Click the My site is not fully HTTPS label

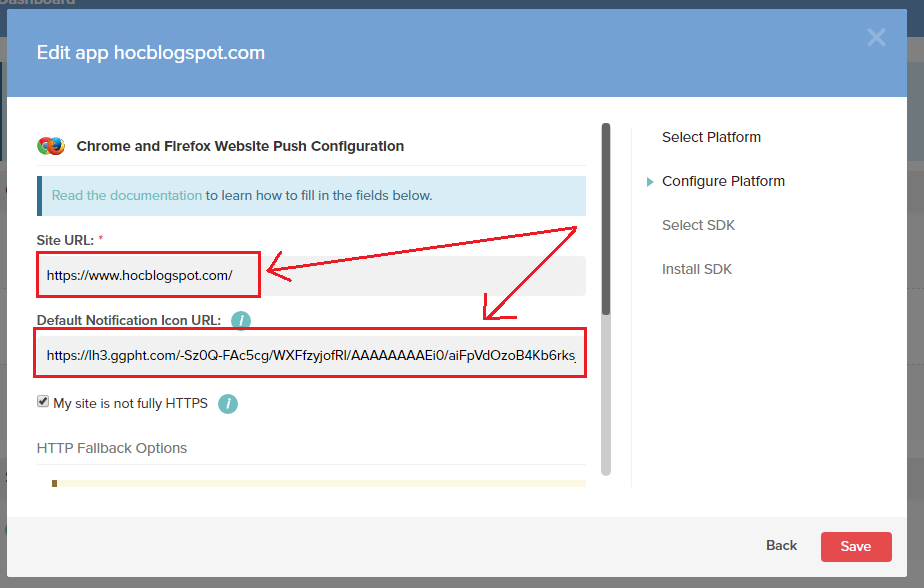(x=130, y=404)
